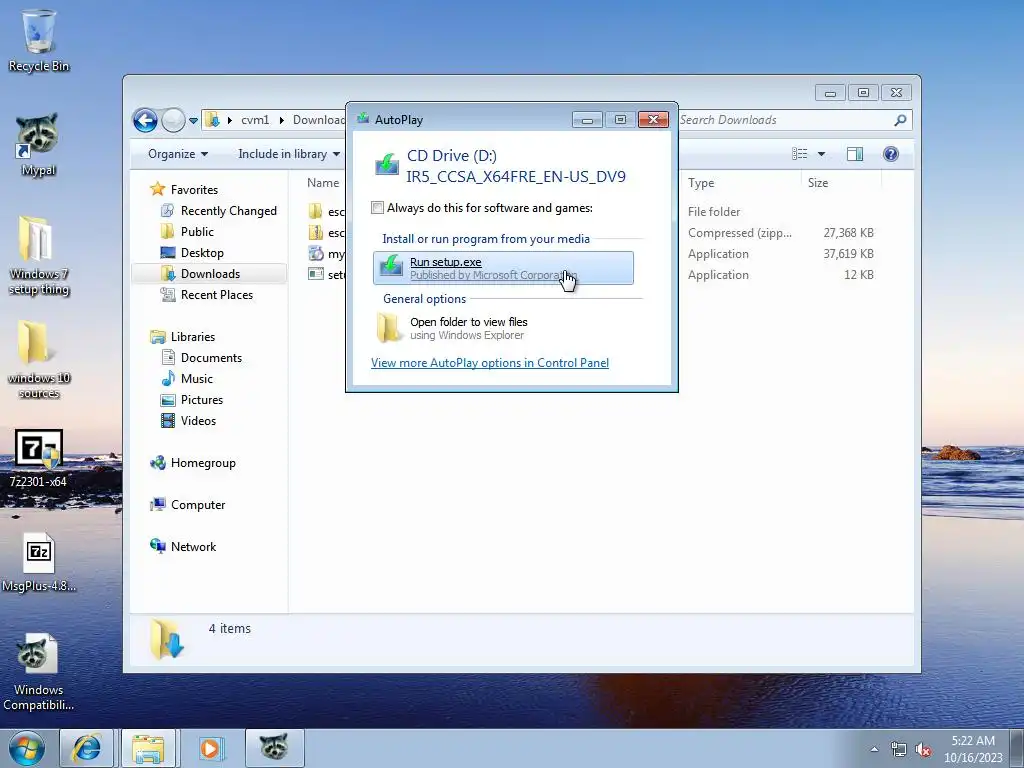The image size is (1024, 768).
Task: Click the Search Downloads field
Action: [784, 120]
